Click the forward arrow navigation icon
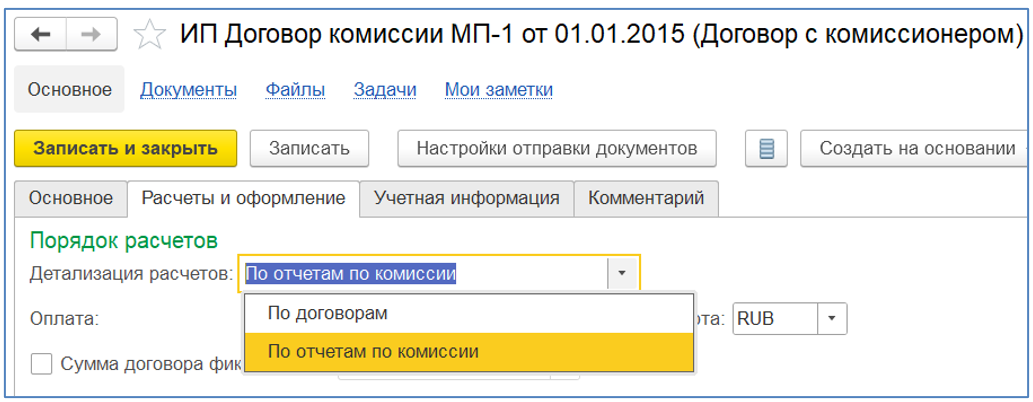Screen dimensions: 1033x402 point(90,35)
